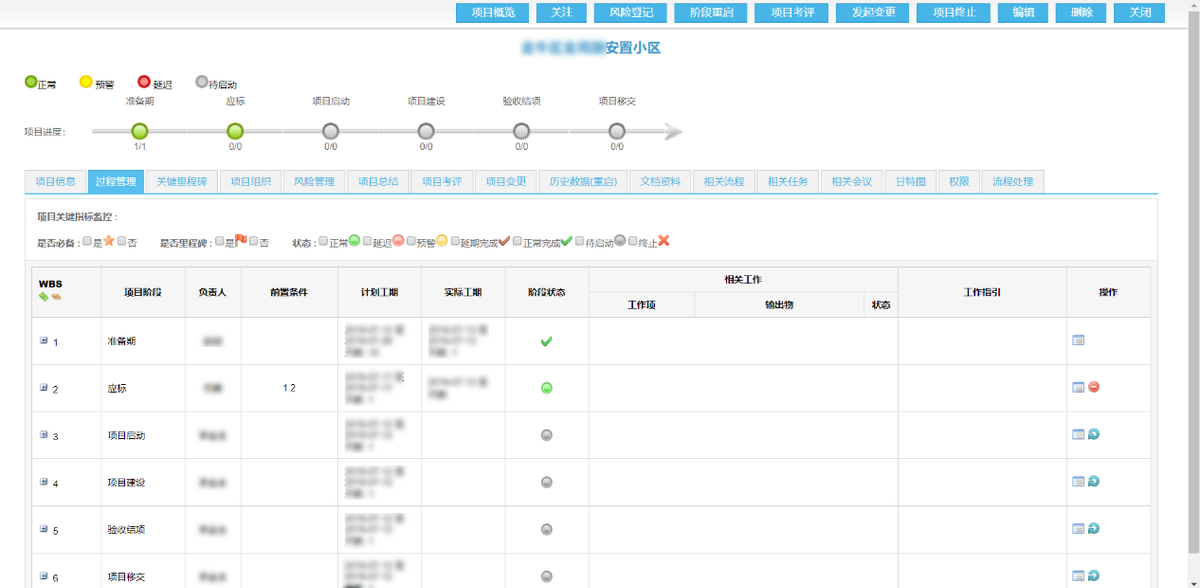Check the 终止 status filter checkbox
The image size is (1200, 588).
633,241
